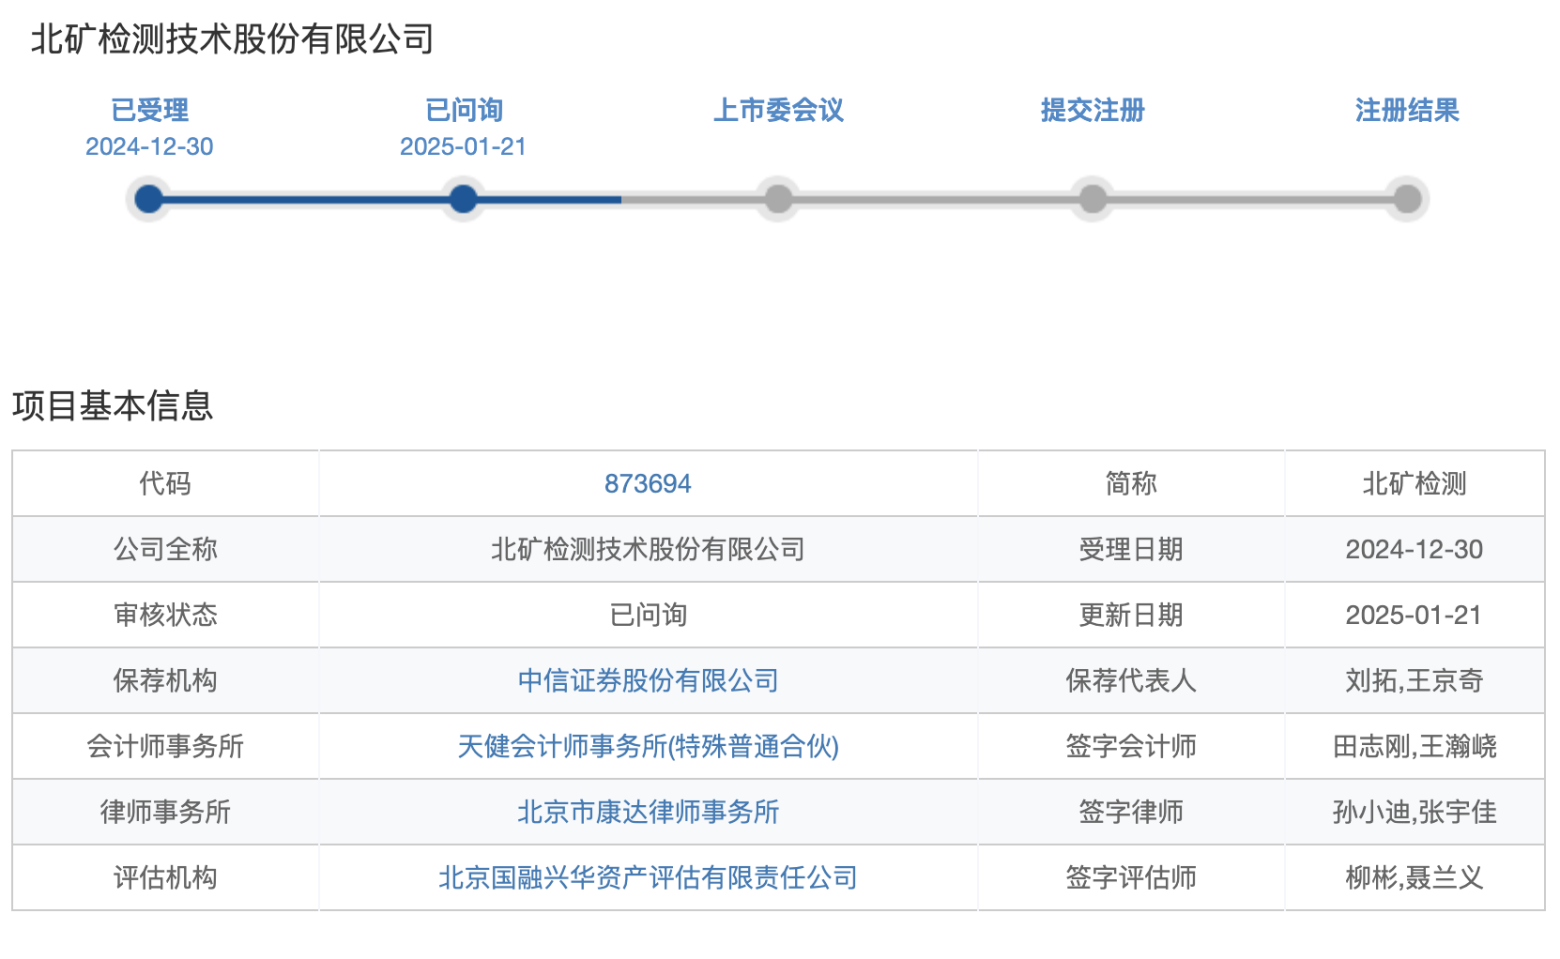Open 中信证券股份有限公司 sponsor link

(x=648, y=681)
